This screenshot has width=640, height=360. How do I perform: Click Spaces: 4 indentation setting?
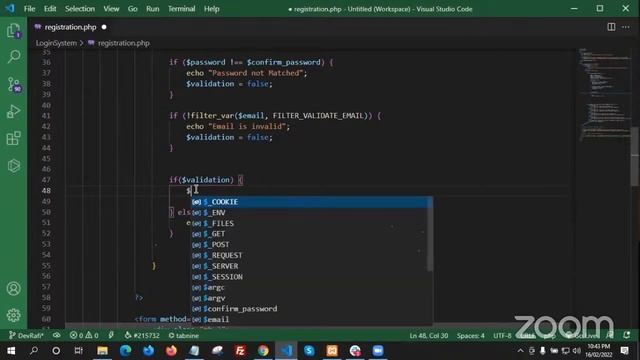(471, 336)
